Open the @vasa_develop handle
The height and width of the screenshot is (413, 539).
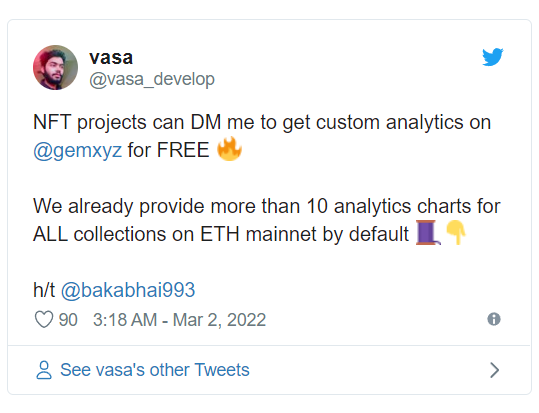152,79
